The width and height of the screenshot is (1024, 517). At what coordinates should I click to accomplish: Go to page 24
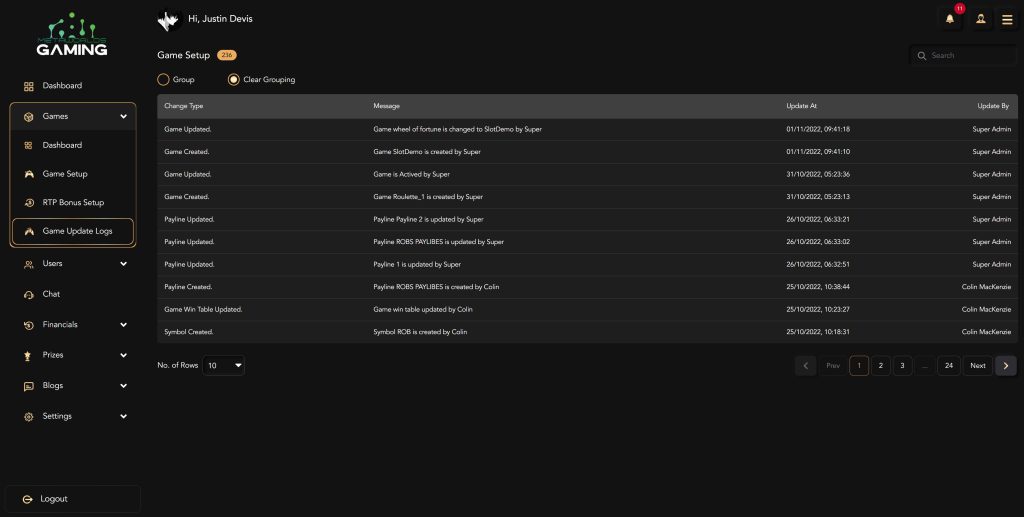pyautogui.click(x=949, y=366)
